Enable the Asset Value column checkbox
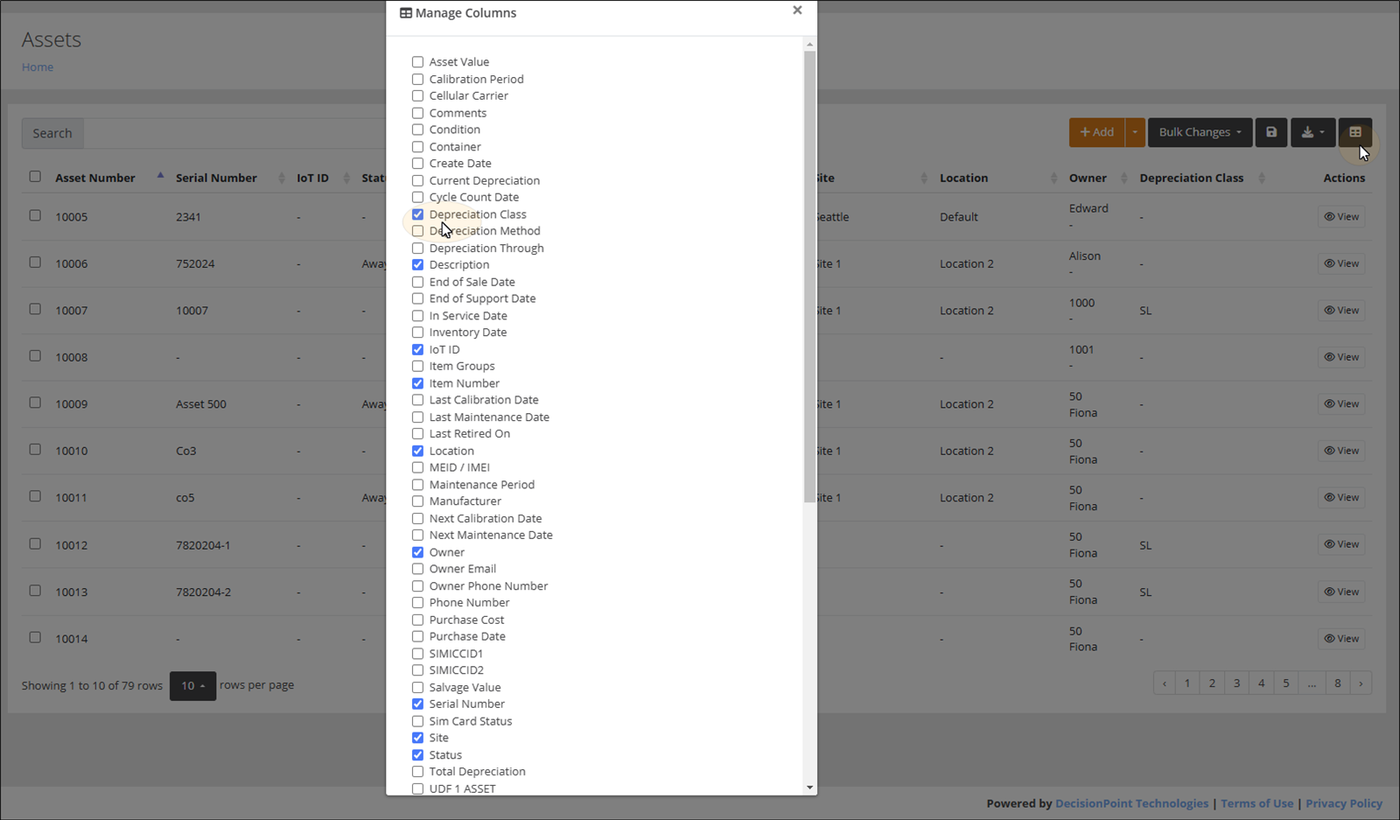Image resolution: width=1400 pixels, height=820 pixels. click(418, 62)
